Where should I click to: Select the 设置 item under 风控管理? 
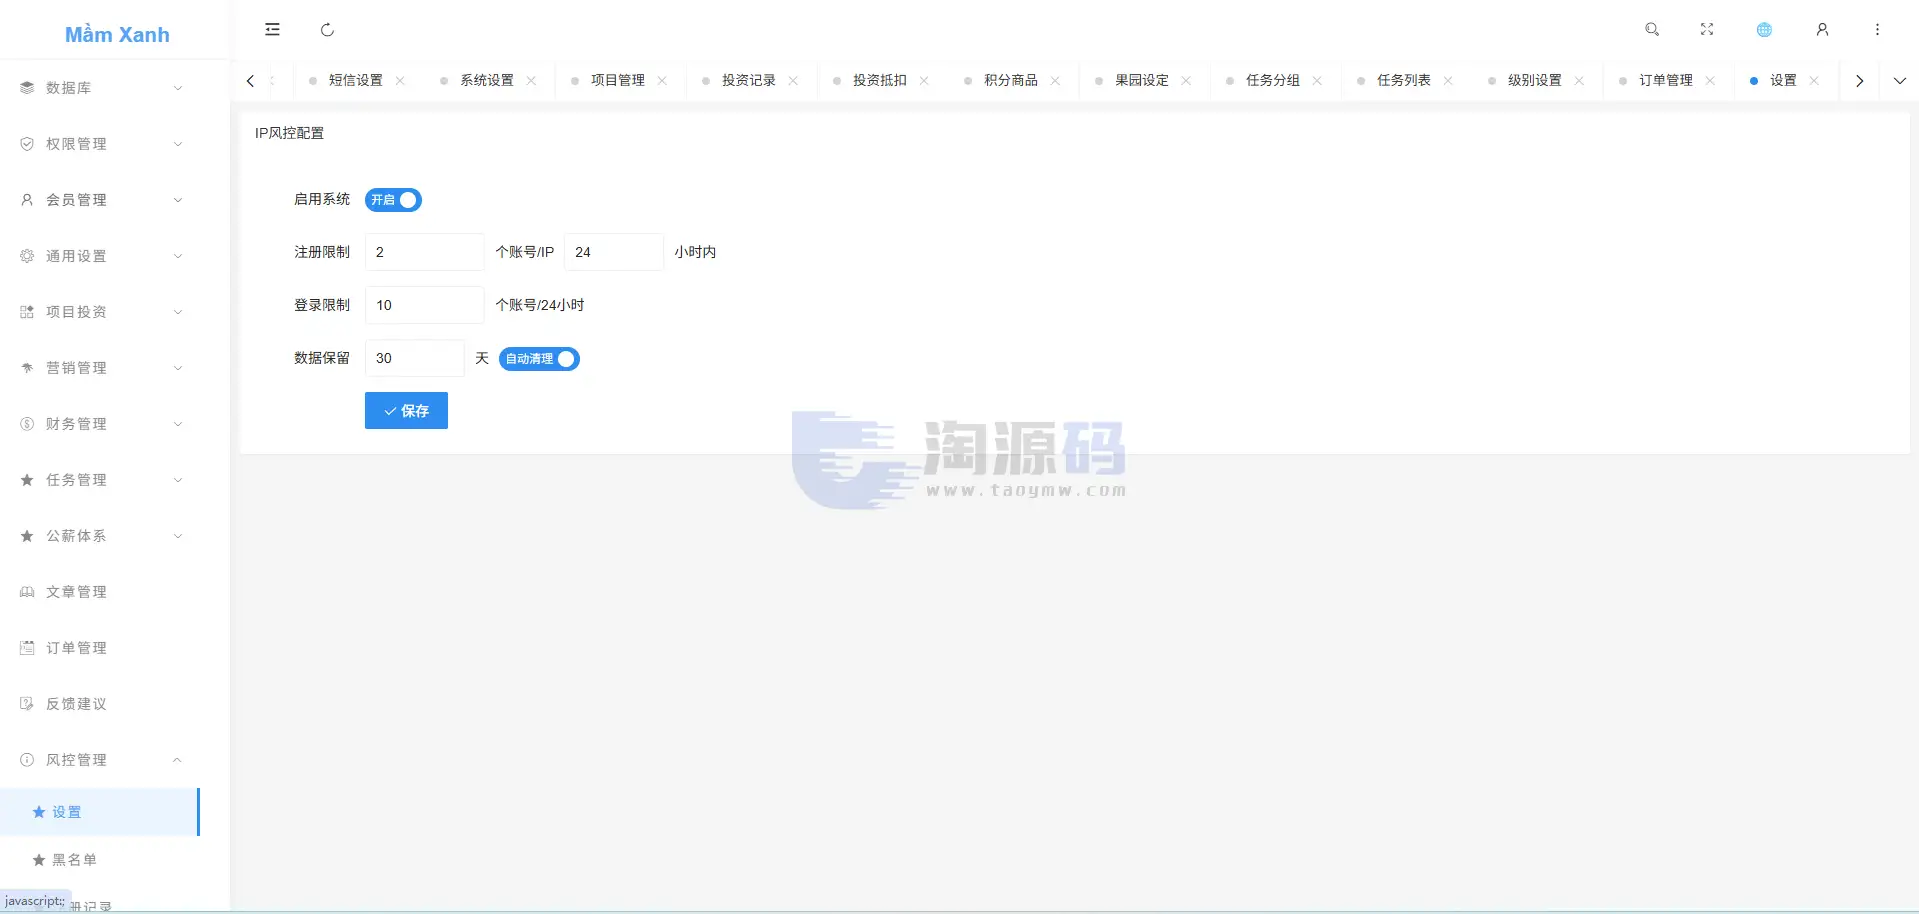(100, 812)
